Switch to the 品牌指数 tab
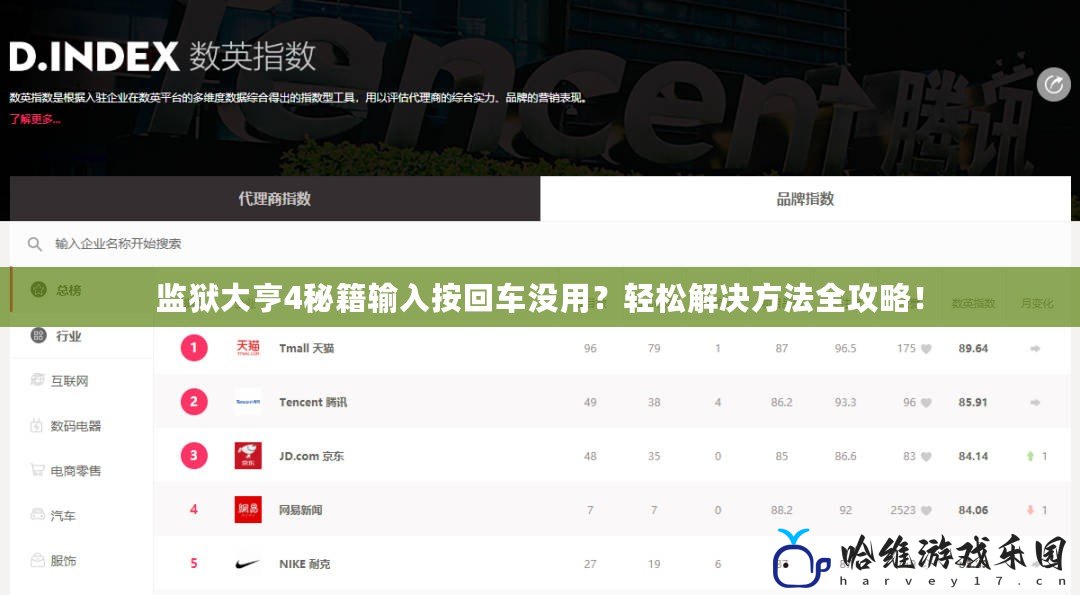1080x595 pixels. point(805,199)
